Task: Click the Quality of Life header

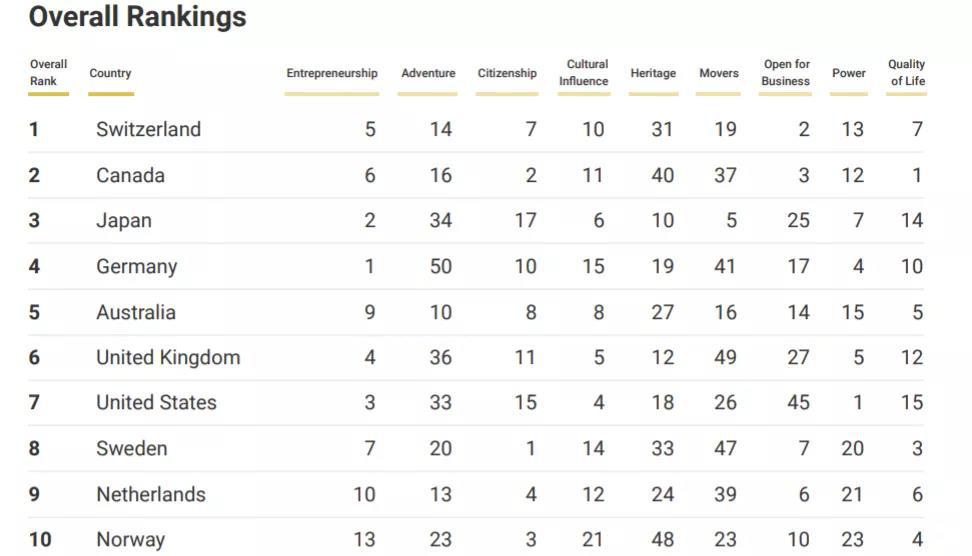Action: pyautogui.click(x=907, y=73)
